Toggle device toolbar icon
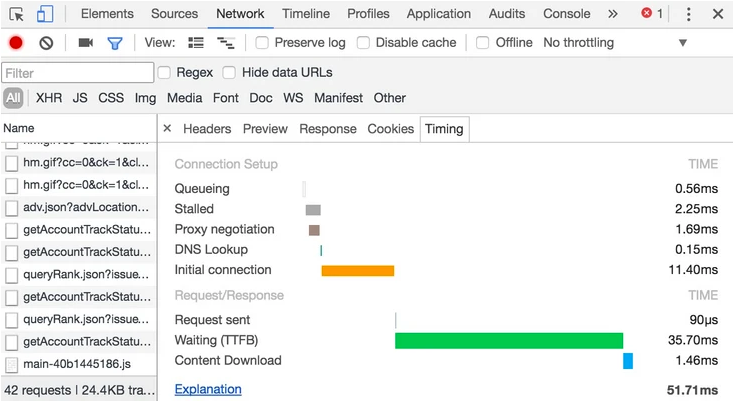 (45, 14)
